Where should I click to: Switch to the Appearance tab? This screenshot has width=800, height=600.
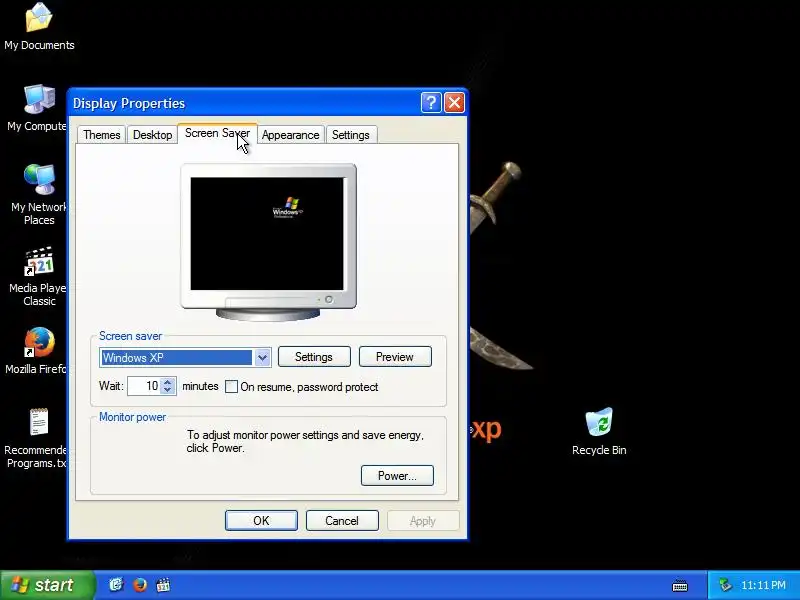point(290,135)
